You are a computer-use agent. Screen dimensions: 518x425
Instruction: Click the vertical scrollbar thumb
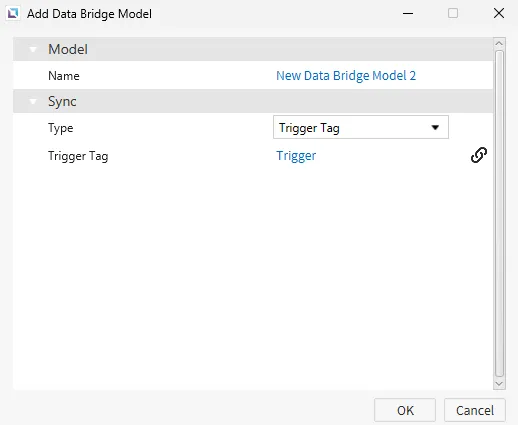[499, 213]
